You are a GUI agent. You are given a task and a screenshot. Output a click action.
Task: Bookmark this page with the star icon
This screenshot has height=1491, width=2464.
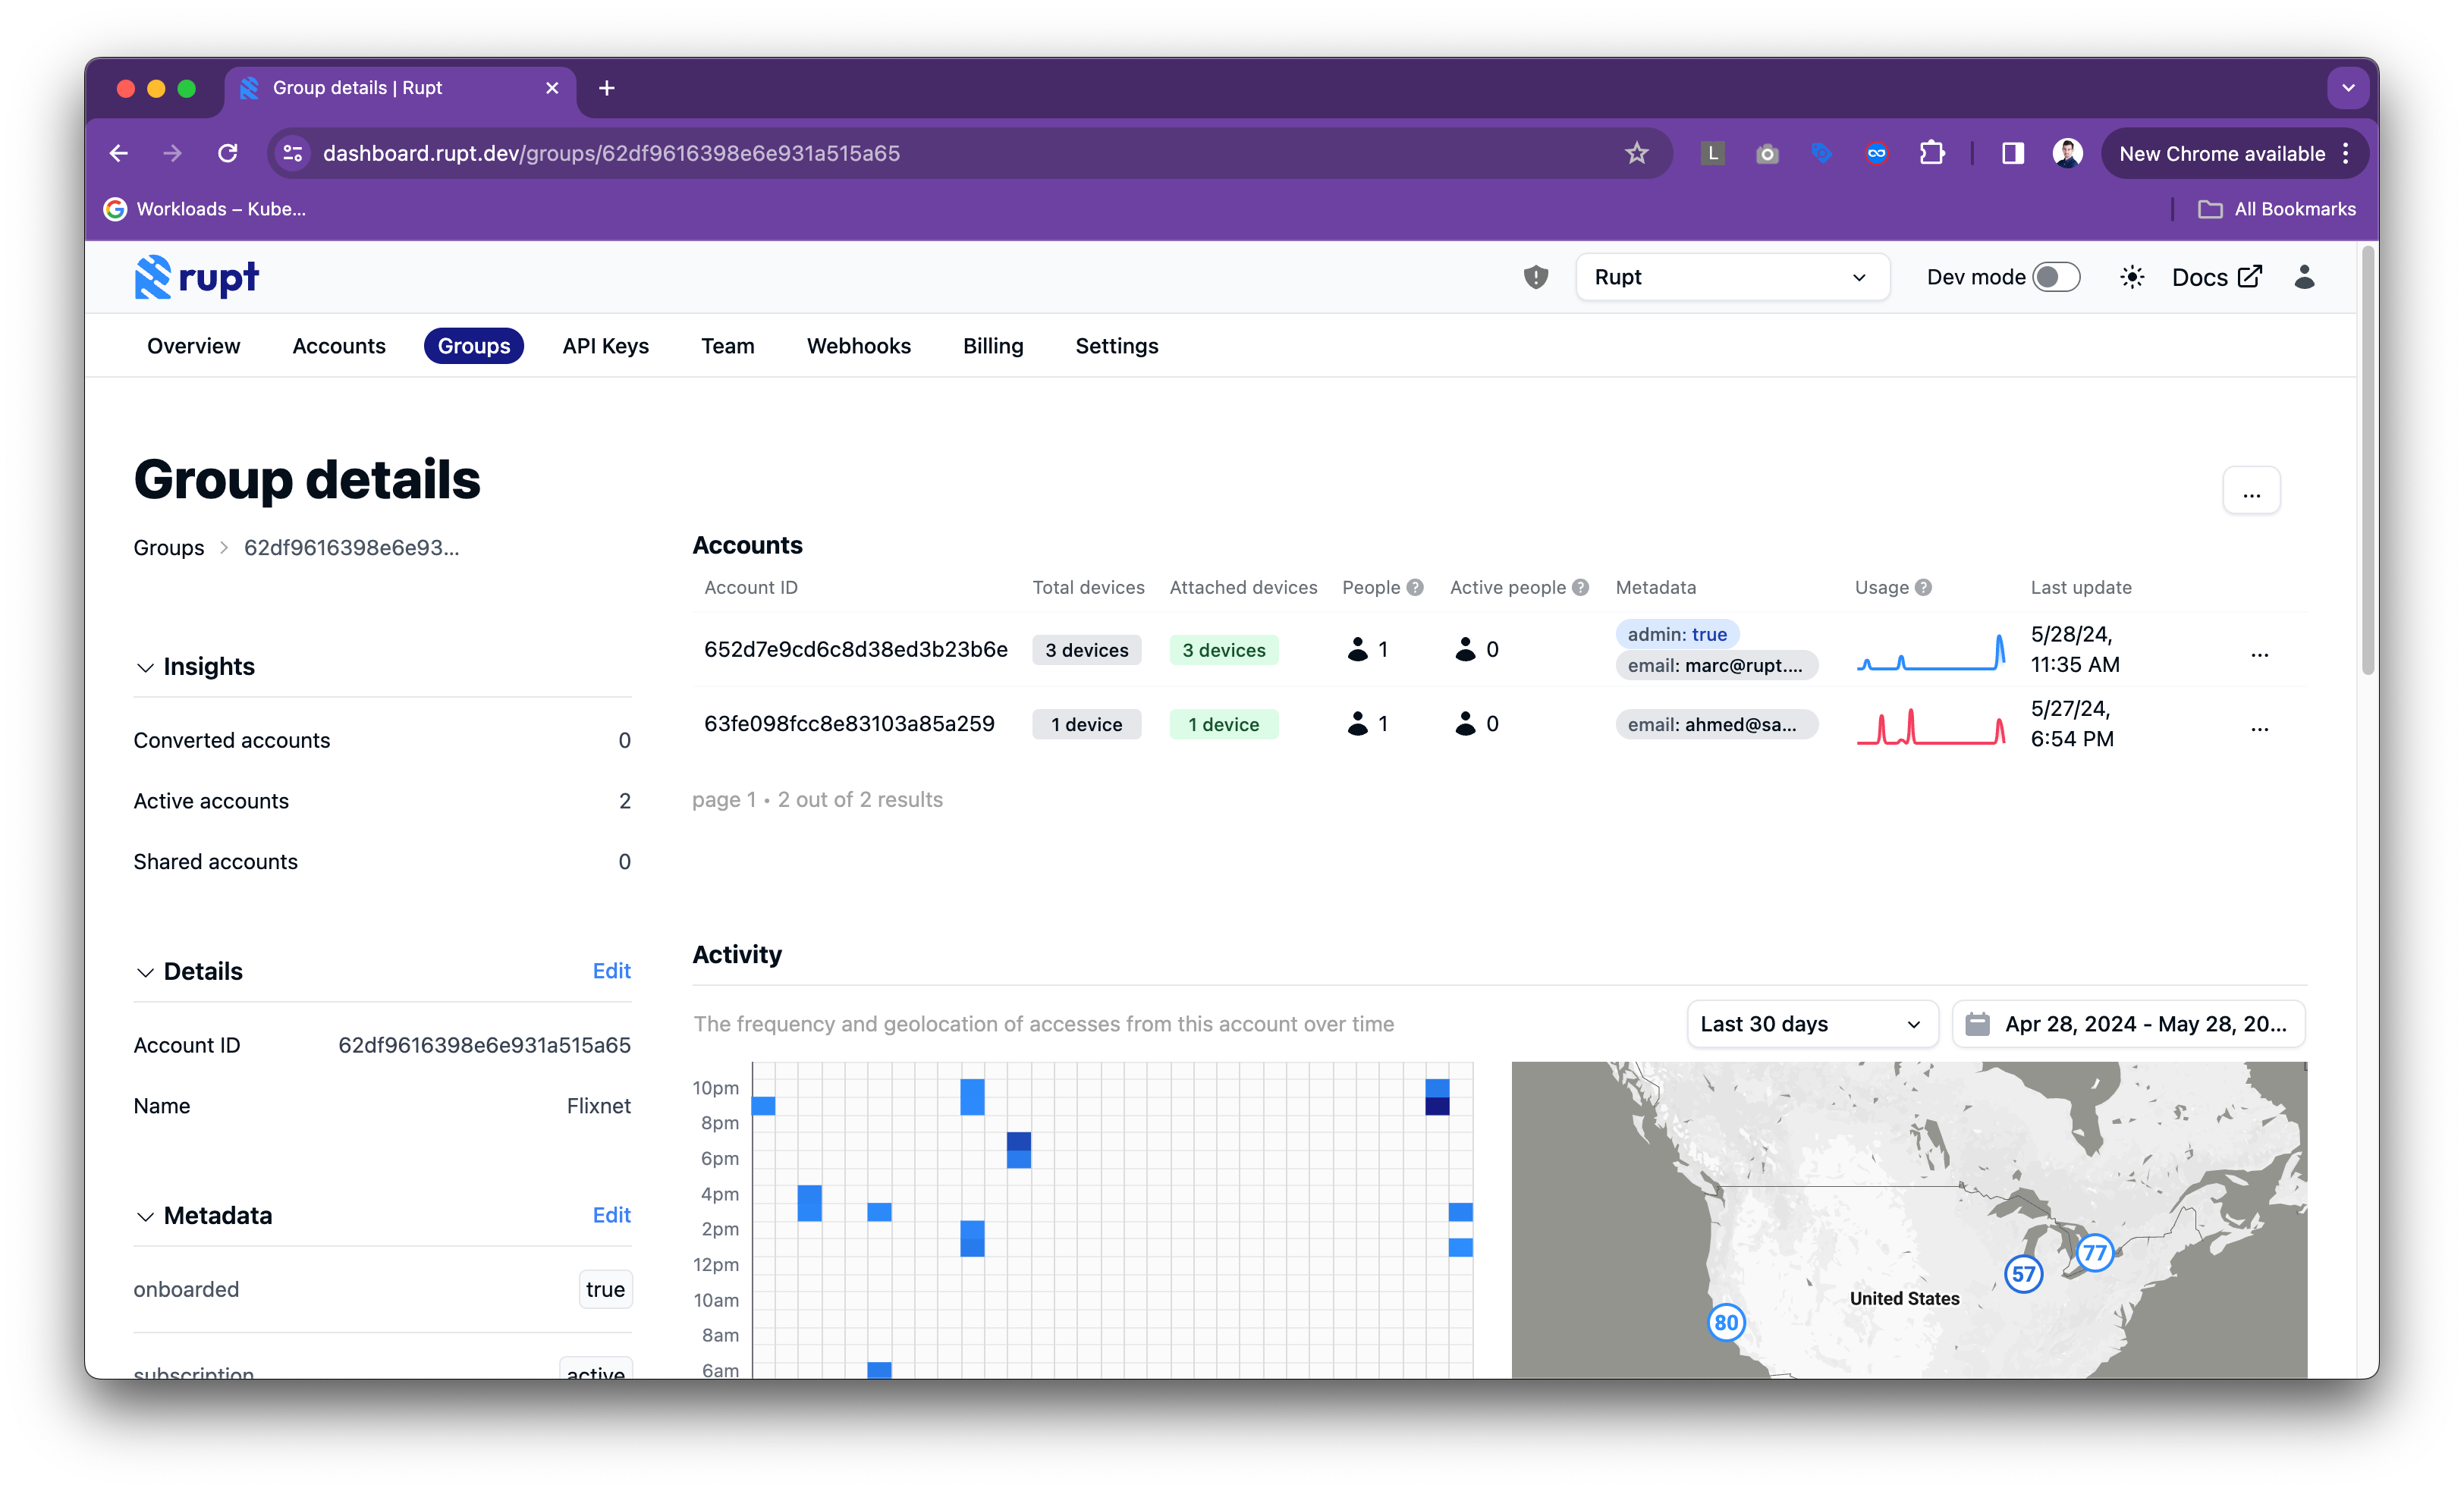point(1636,153)
